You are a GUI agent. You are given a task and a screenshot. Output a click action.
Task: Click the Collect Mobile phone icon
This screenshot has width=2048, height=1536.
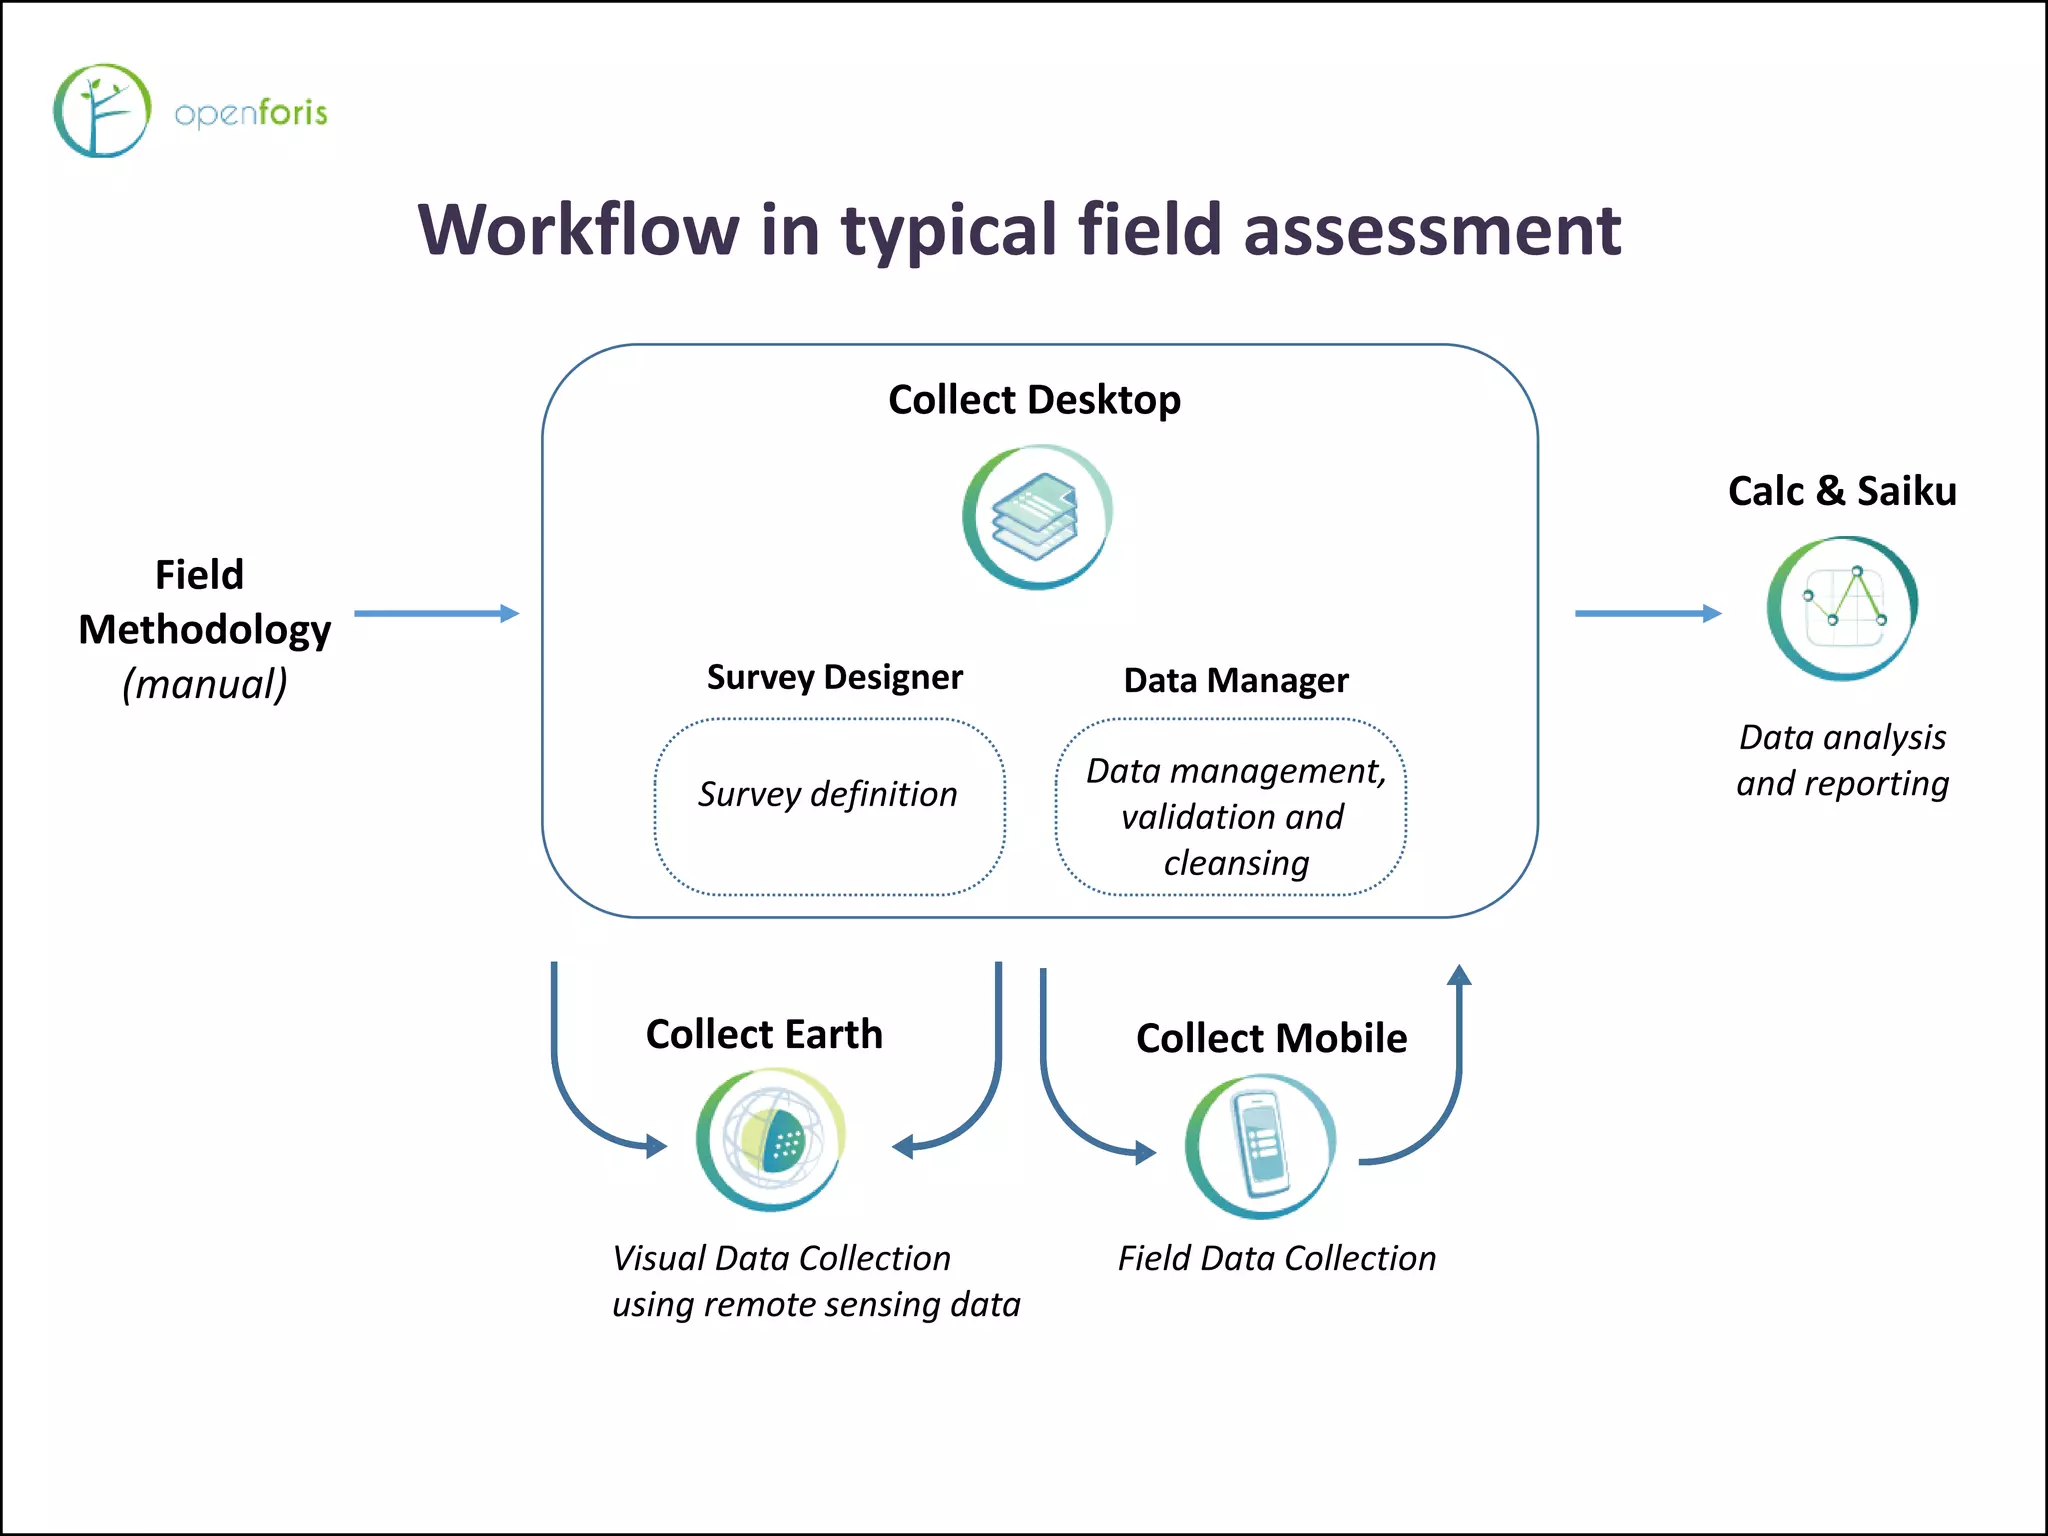[x=1260, y=1146]
